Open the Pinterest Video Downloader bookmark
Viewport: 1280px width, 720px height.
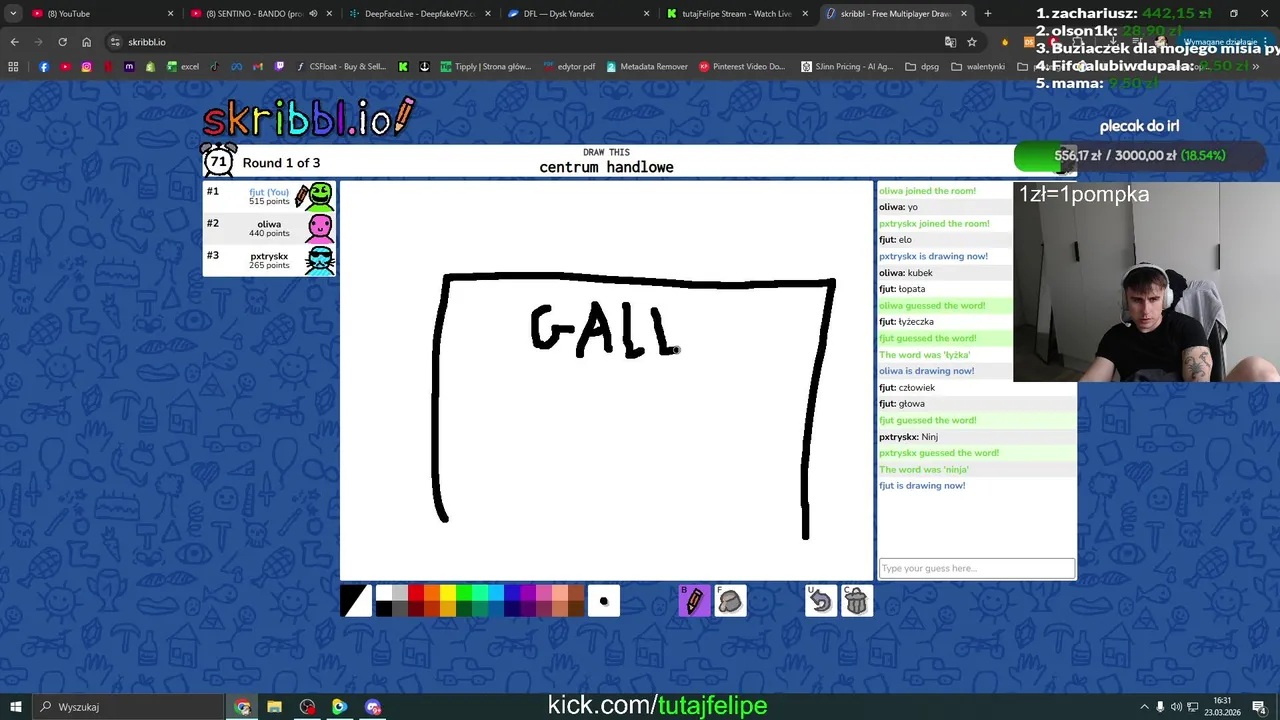tap(742, 67)
